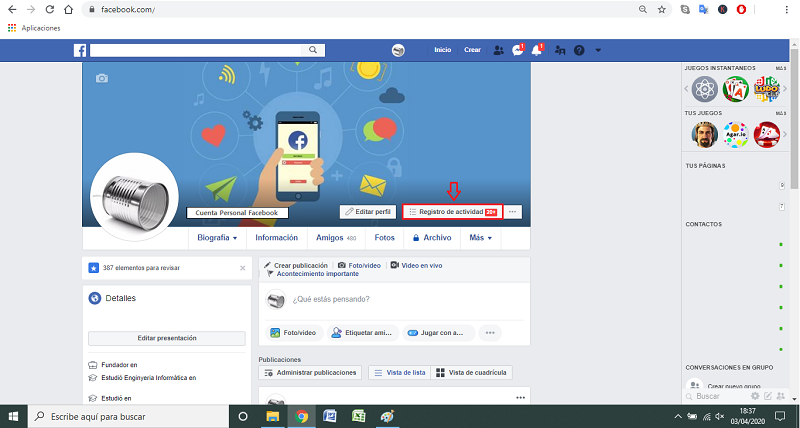The width and height of the screenshot is (800, 428).
Task: Open Registro de actividad
Action: click(x=453, y=212)
